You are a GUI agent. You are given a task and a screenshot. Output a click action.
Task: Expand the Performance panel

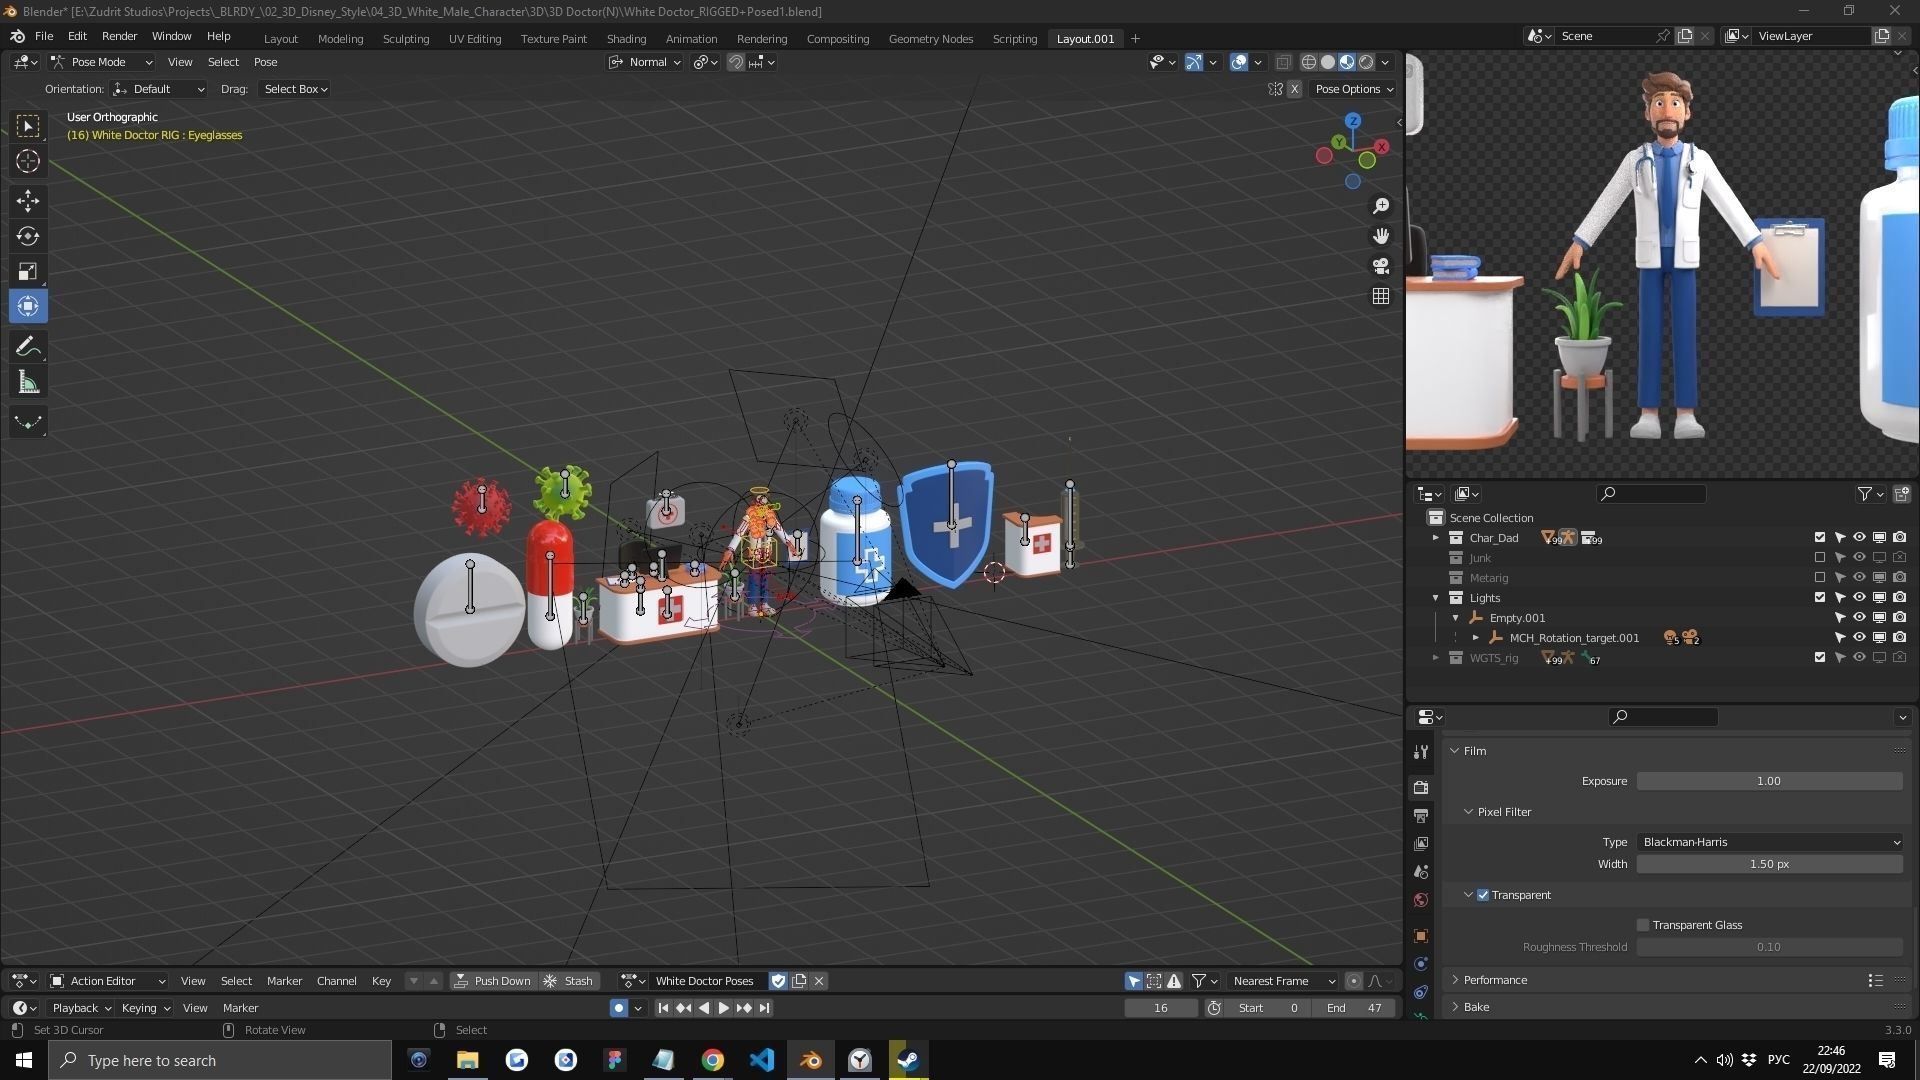point(1495,980)
